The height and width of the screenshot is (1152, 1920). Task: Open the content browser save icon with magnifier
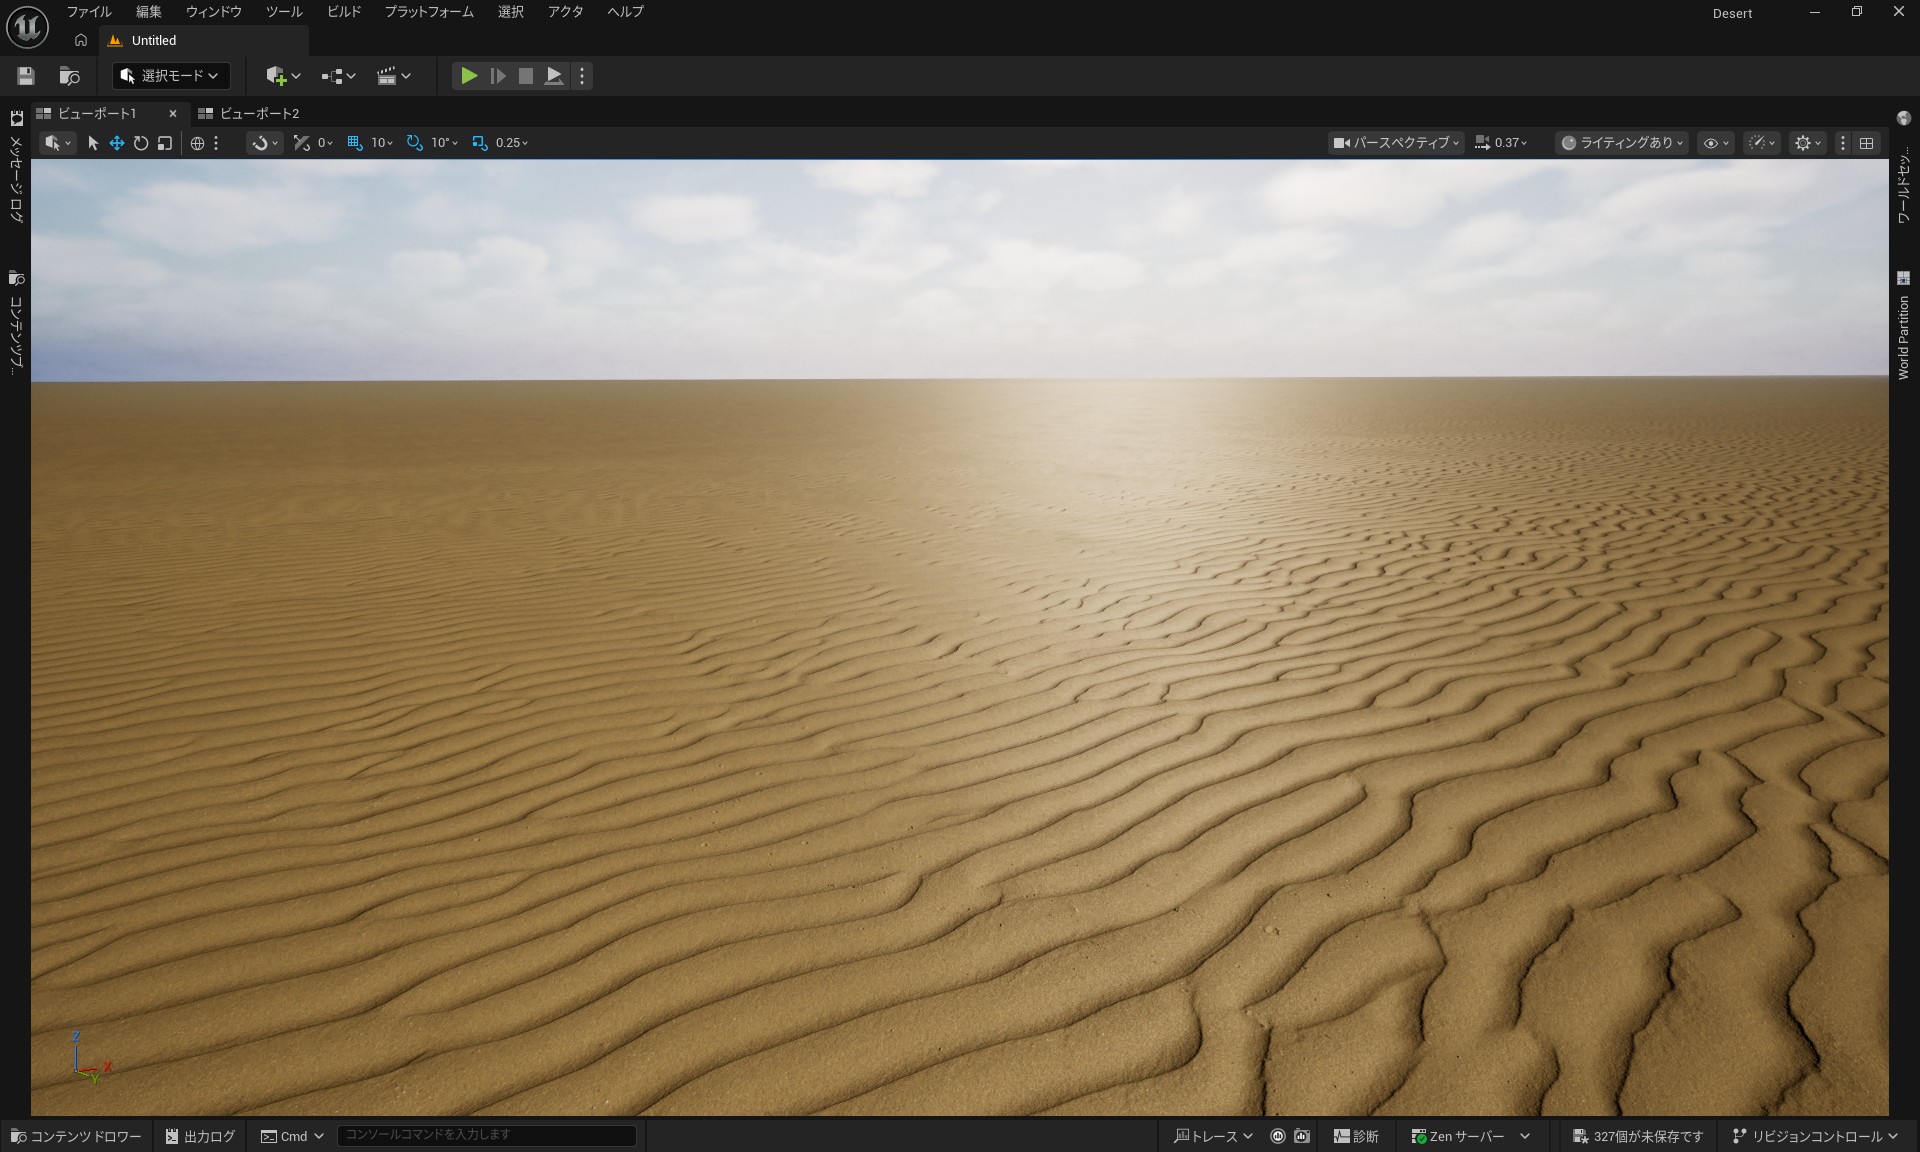(x=68, y=75)
